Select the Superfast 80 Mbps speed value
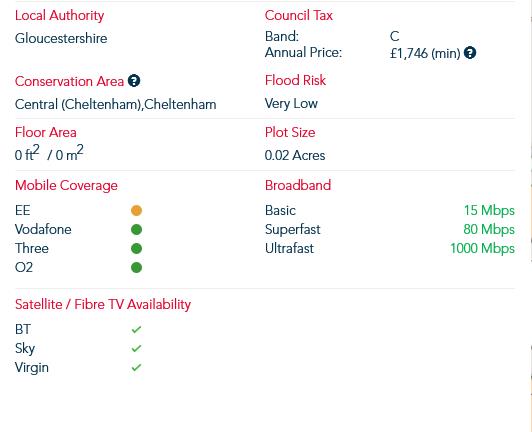 pos(489,229)
